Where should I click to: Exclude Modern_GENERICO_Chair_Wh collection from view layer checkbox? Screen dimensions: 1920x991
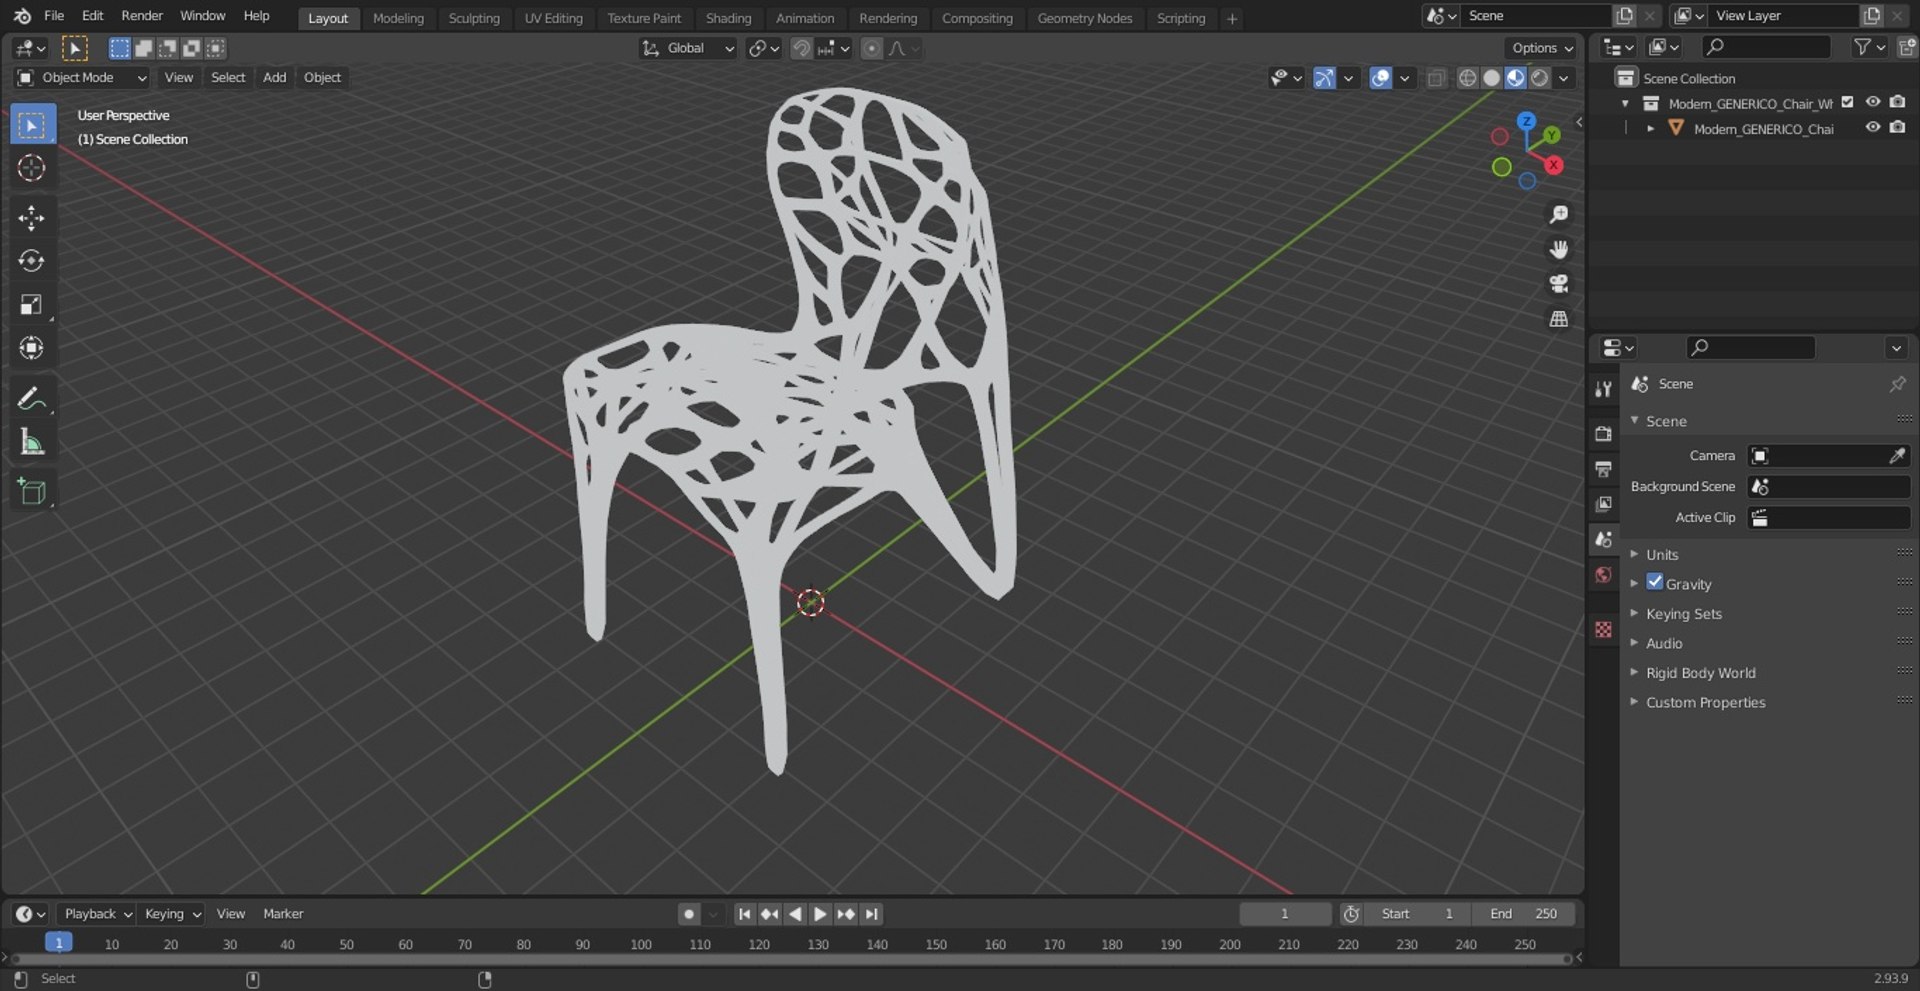point(1848,102)
